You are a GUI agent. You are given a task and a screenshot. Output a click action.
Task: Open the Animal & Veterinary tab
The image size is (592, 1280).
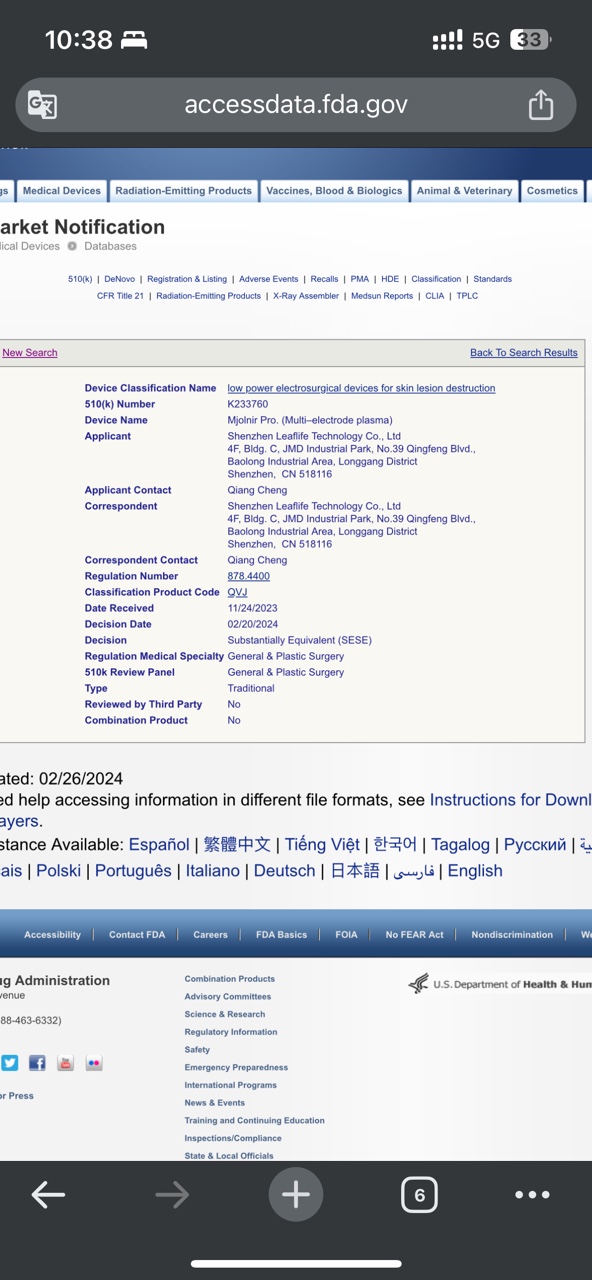[x=464, y=191]
